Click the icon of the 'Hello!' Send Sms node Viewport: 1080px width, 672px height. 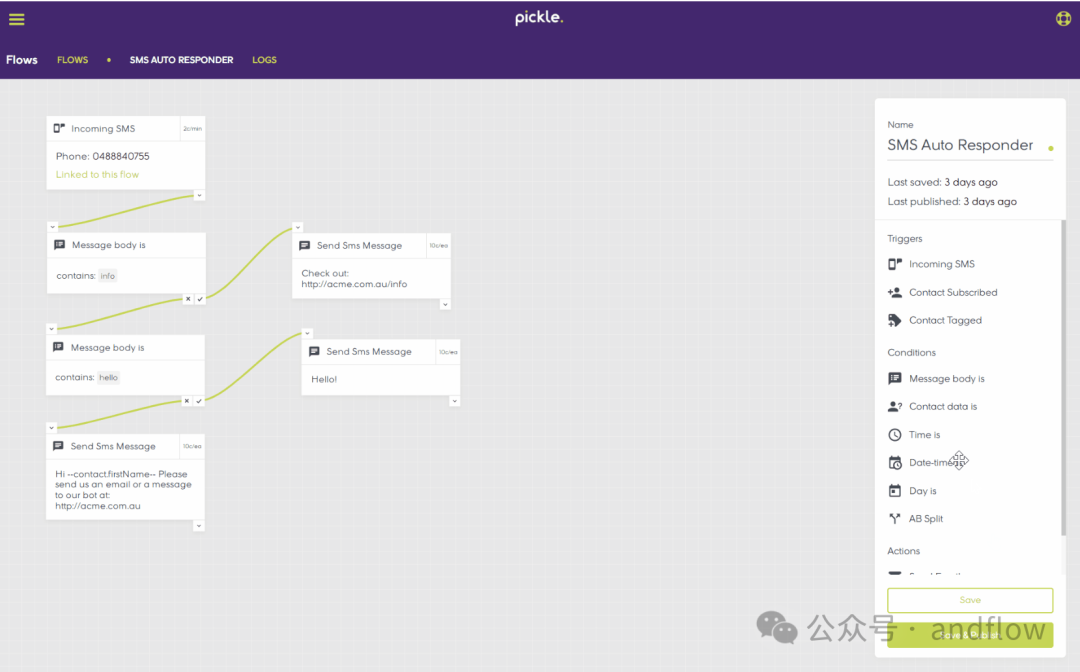[314, 351]
